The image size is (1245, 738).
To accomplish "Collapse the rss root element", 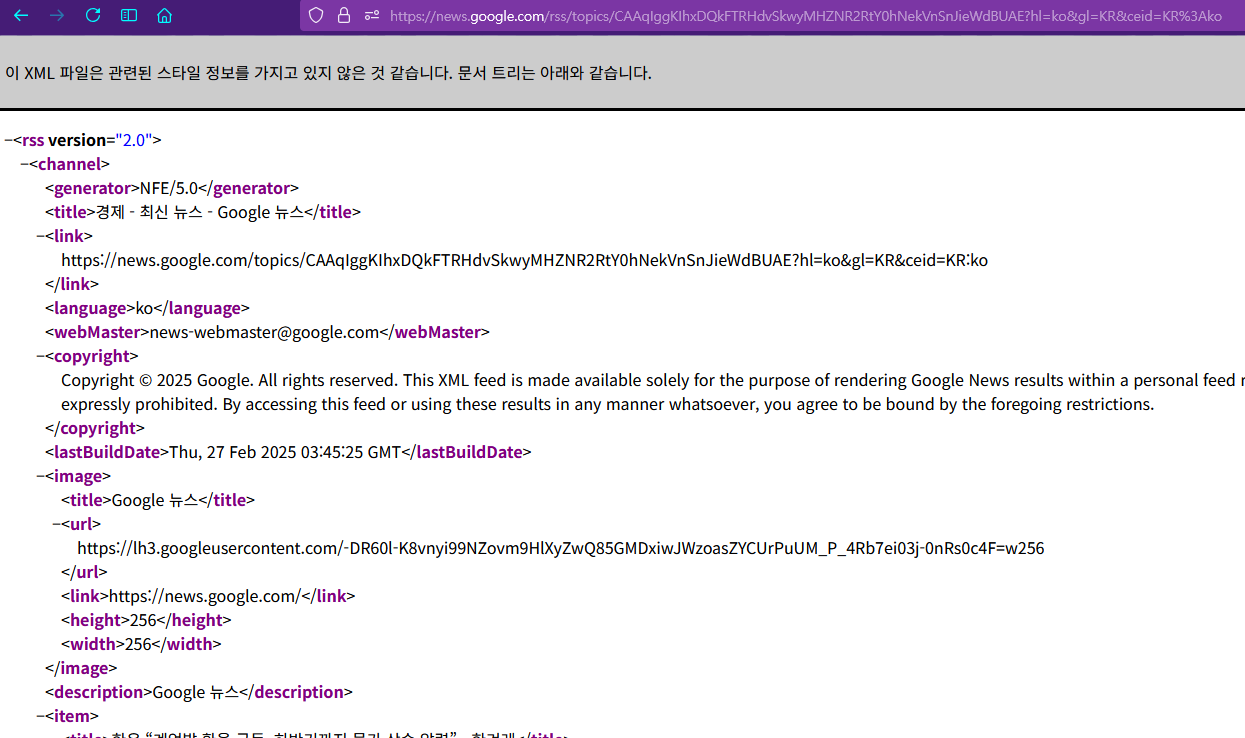I will (8, 140).
